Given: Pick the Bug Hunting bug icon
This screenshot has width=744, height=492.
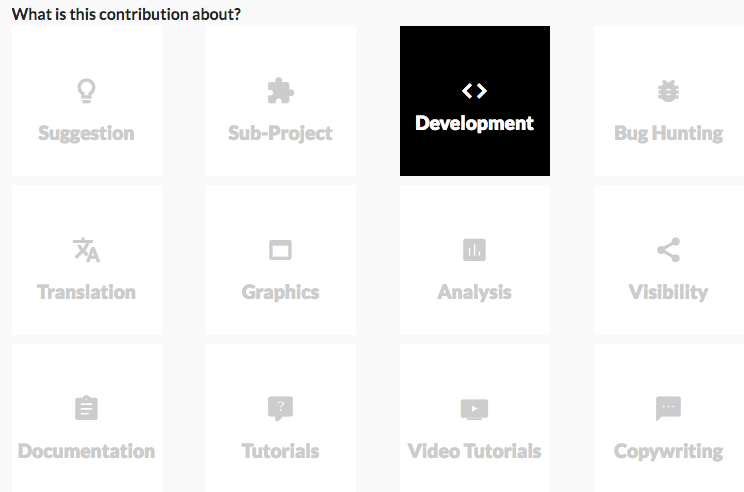Looking at the screenshot, I should tap(668, 91).
